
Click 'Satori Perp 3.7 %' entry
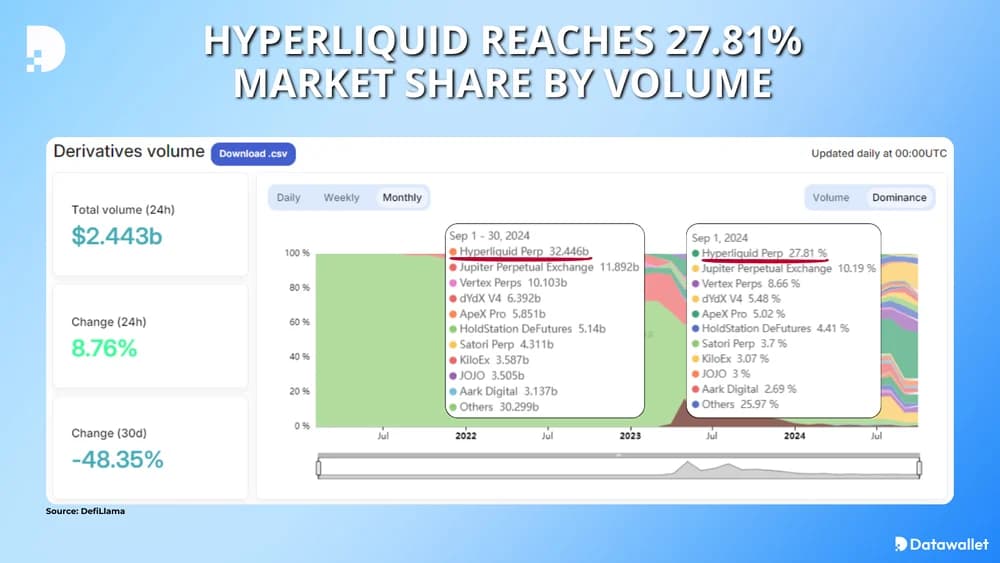739,344
